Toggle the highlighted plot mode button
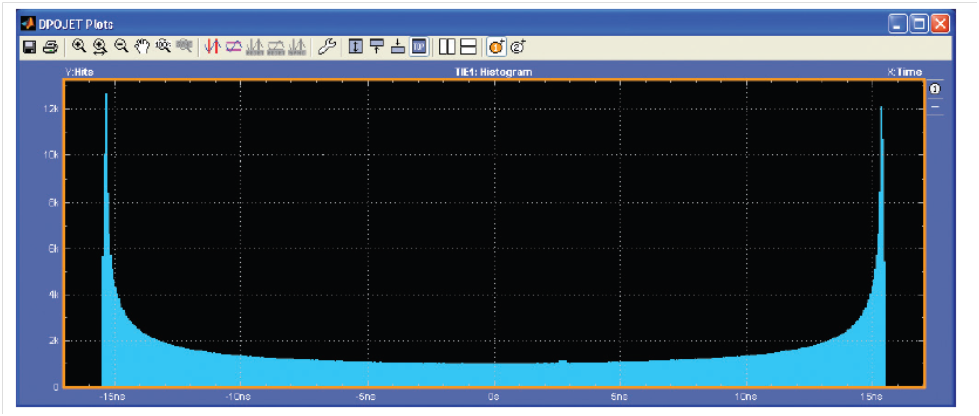The height and width of the screenshot is (416, 979). (419, 47)
